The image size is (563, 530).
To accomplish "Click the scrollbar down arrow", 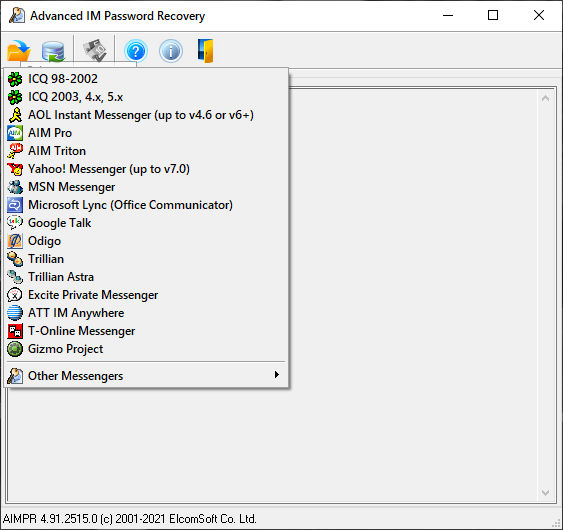I will click(x=545, y=492).
